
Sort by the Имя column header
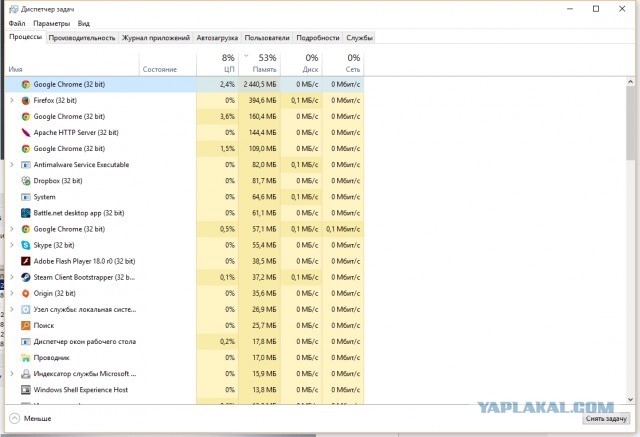point(72,64)
